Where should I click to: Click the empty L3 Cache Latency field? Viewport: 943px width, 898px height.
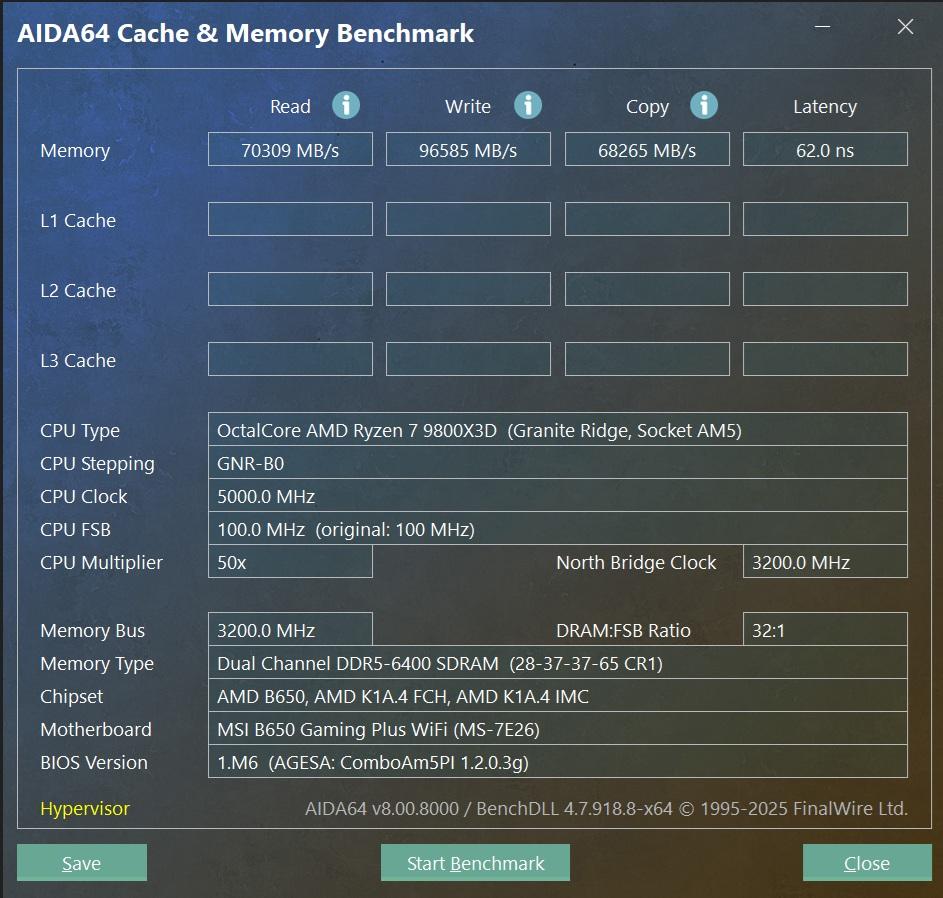tap(825, 359)
